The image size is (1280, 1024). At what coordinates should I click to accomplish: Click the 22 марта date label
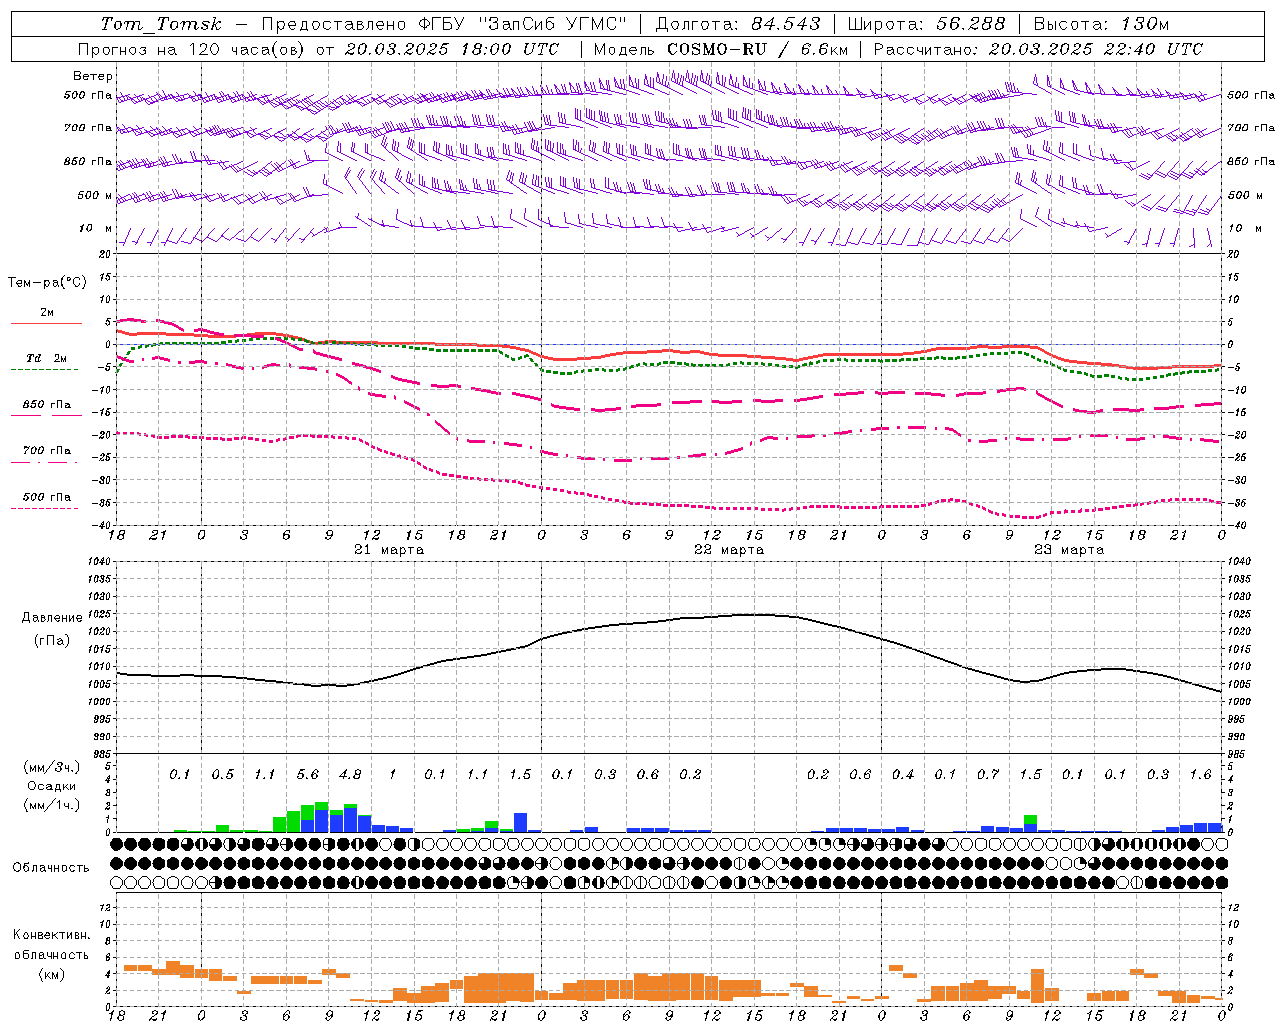pos(729,550)
